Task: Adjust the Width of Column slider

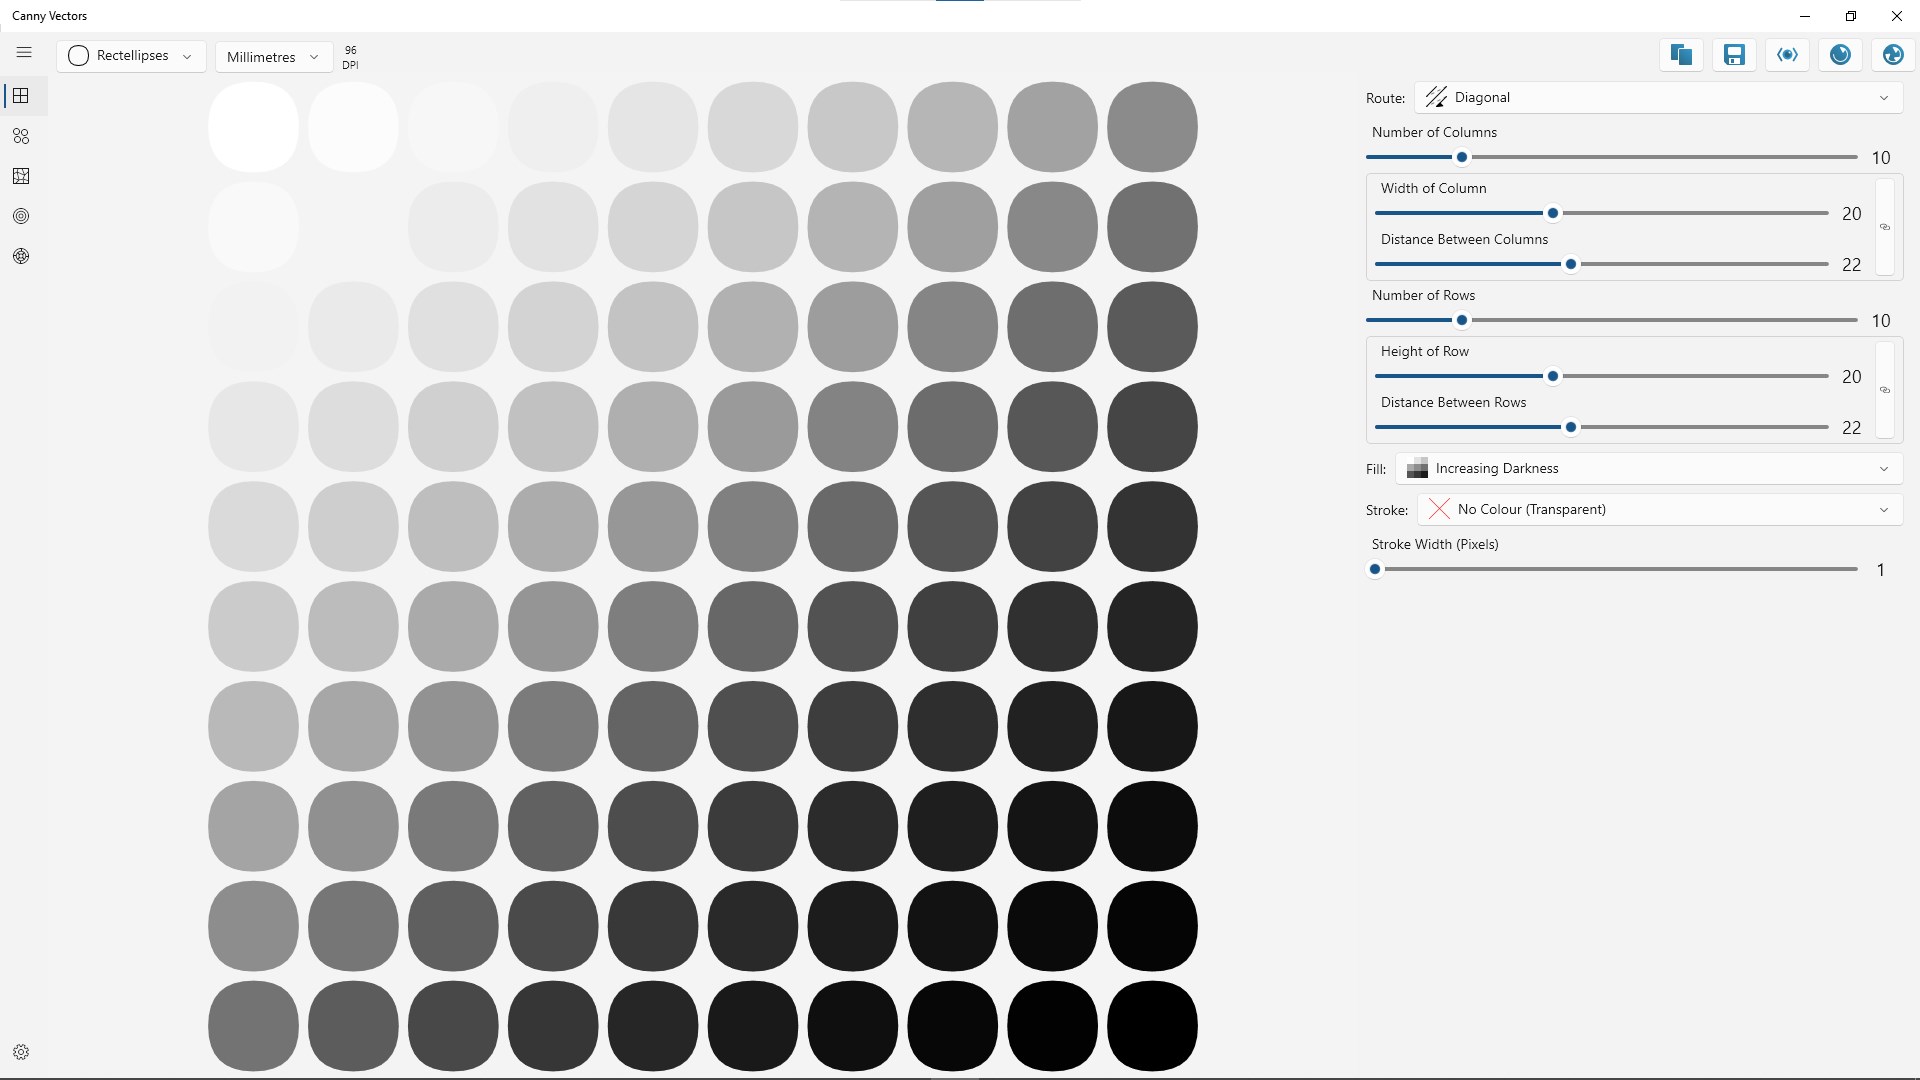Action: tap(1602, 213)
